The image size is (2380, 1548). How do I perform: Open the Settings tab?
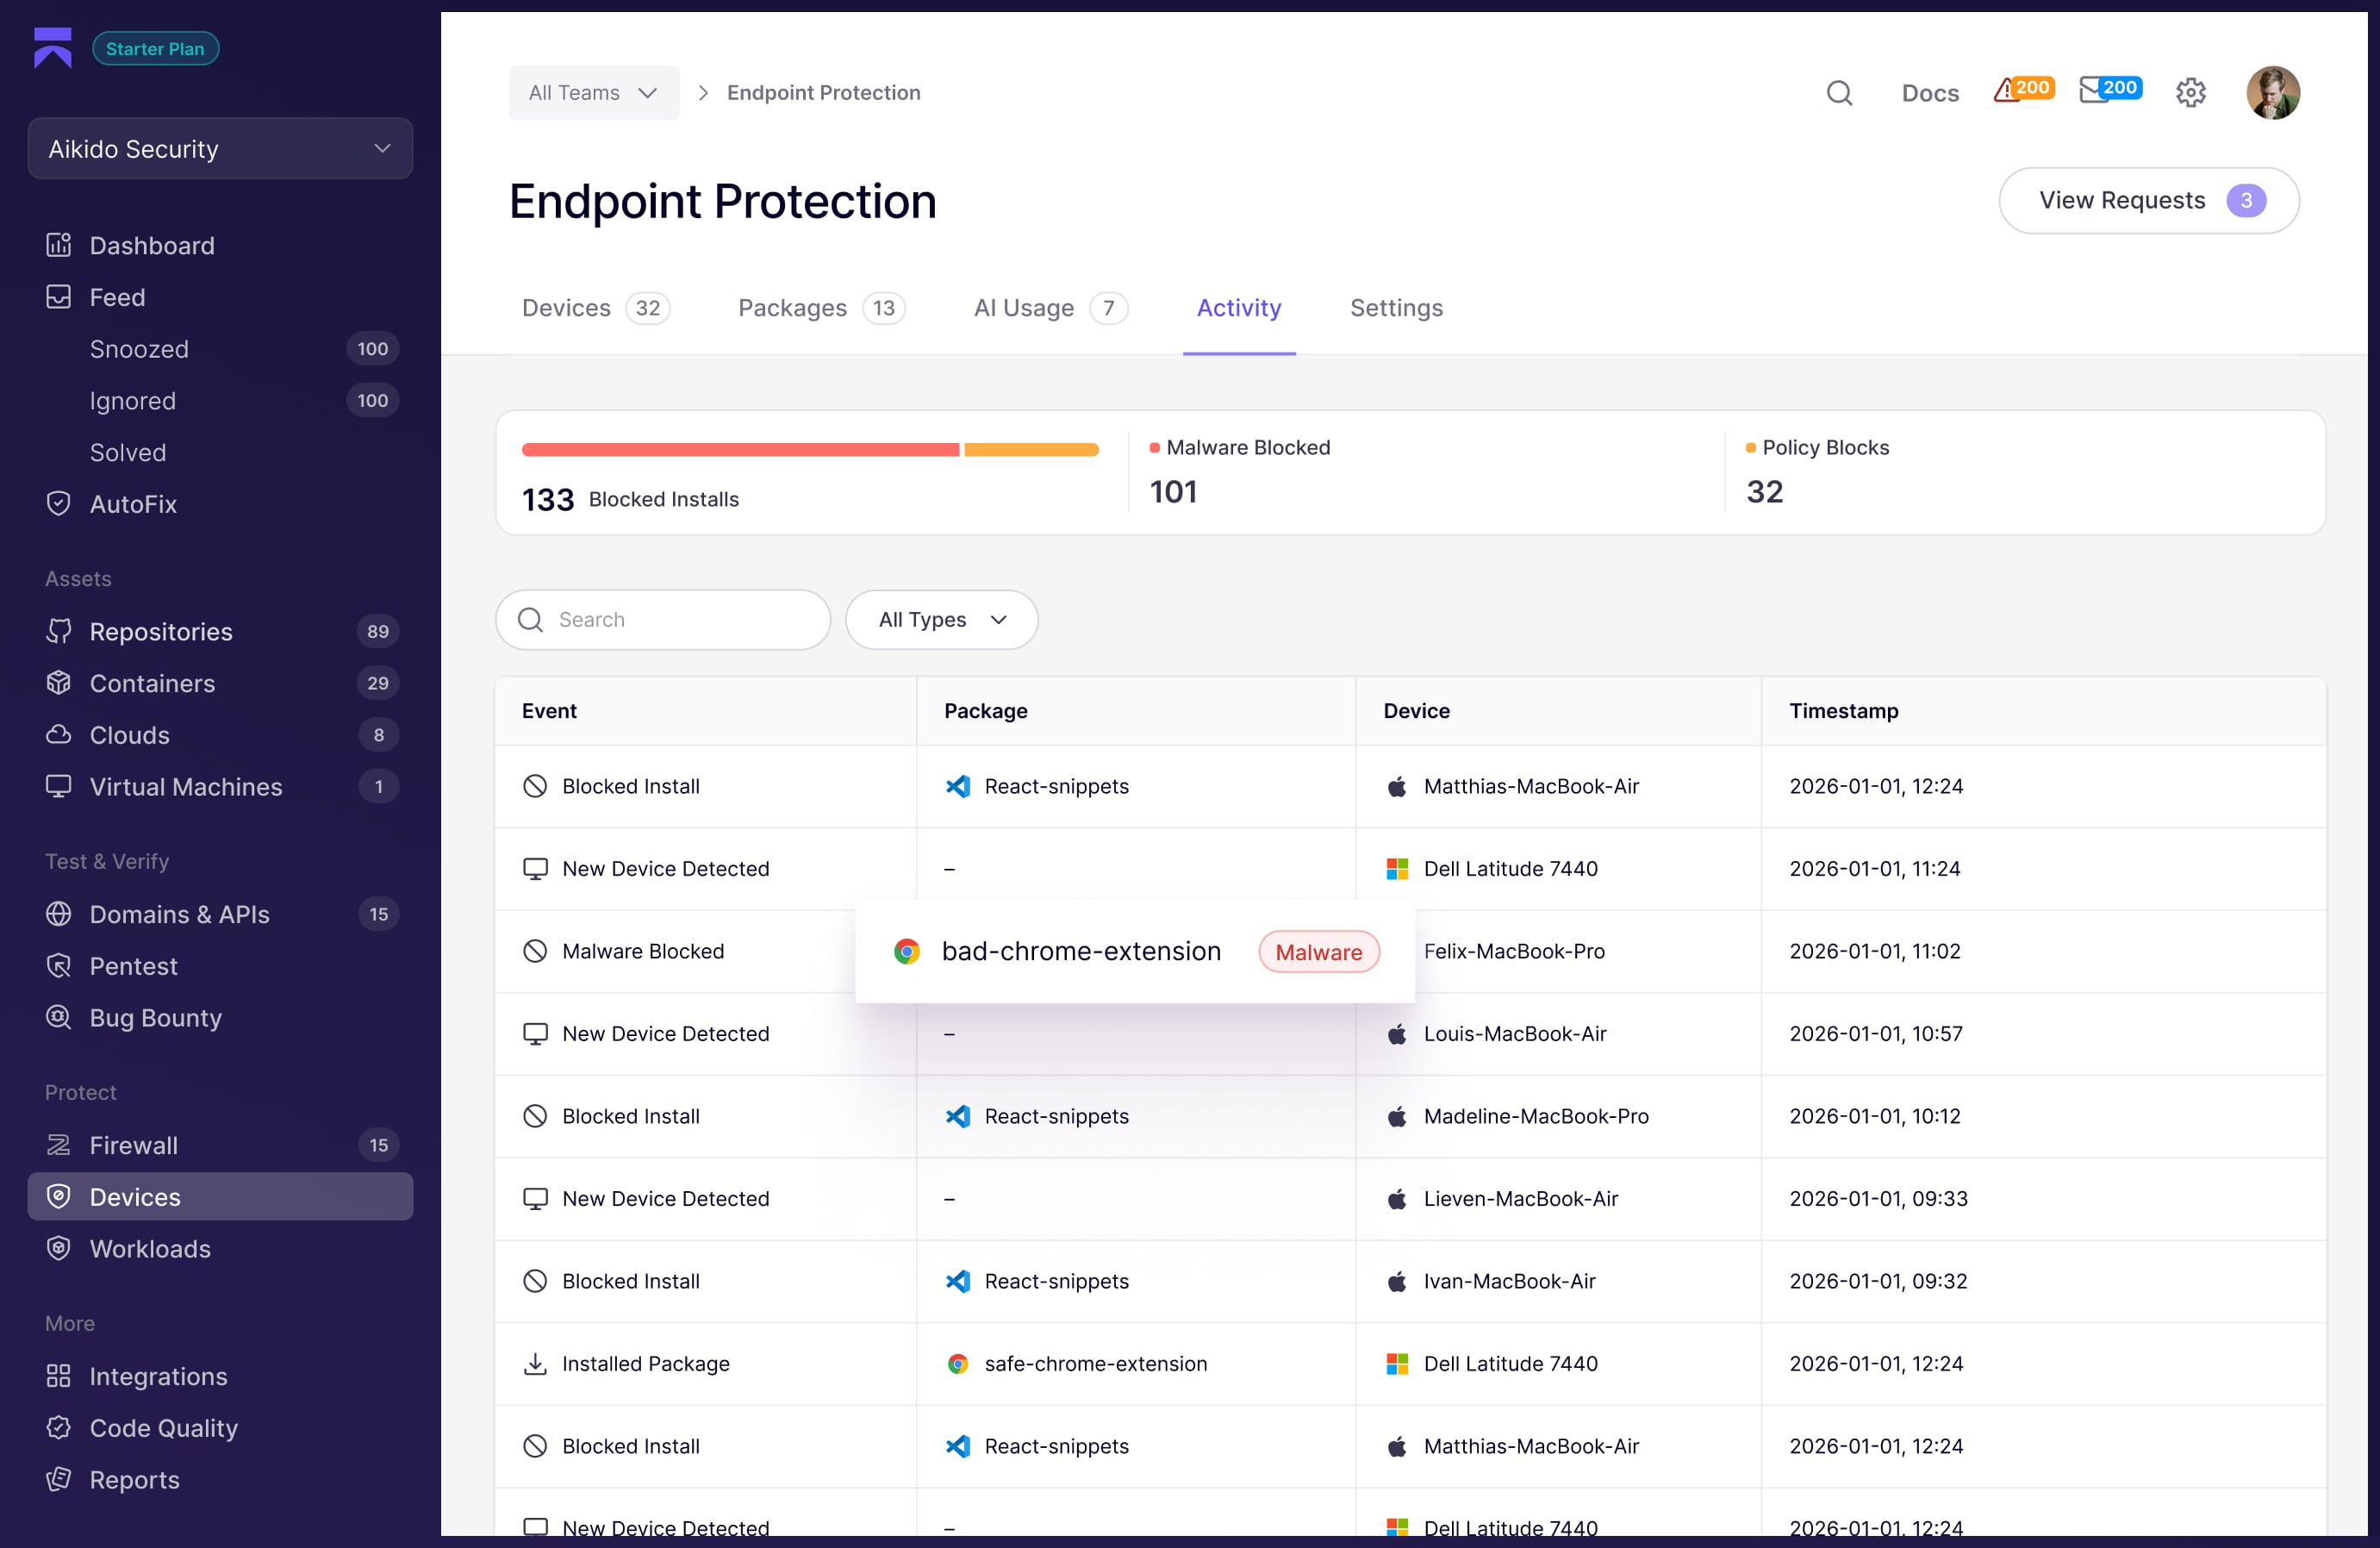click(1396, 308)
